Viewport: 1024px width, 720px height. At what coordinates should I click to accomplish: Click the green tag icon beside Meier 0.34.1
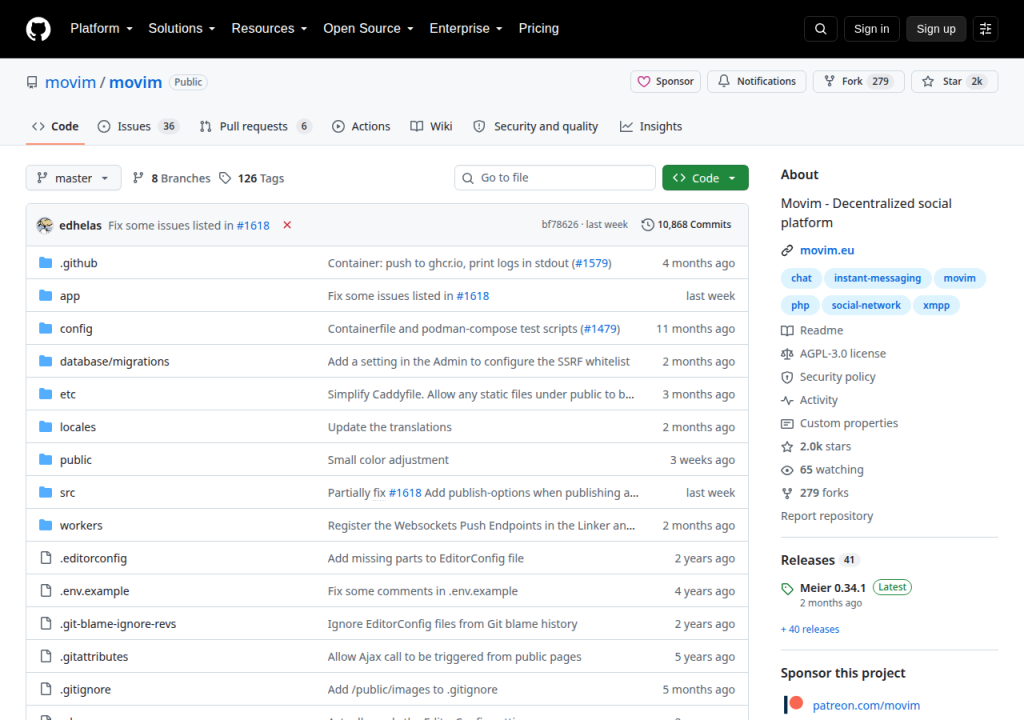(787, 589)
